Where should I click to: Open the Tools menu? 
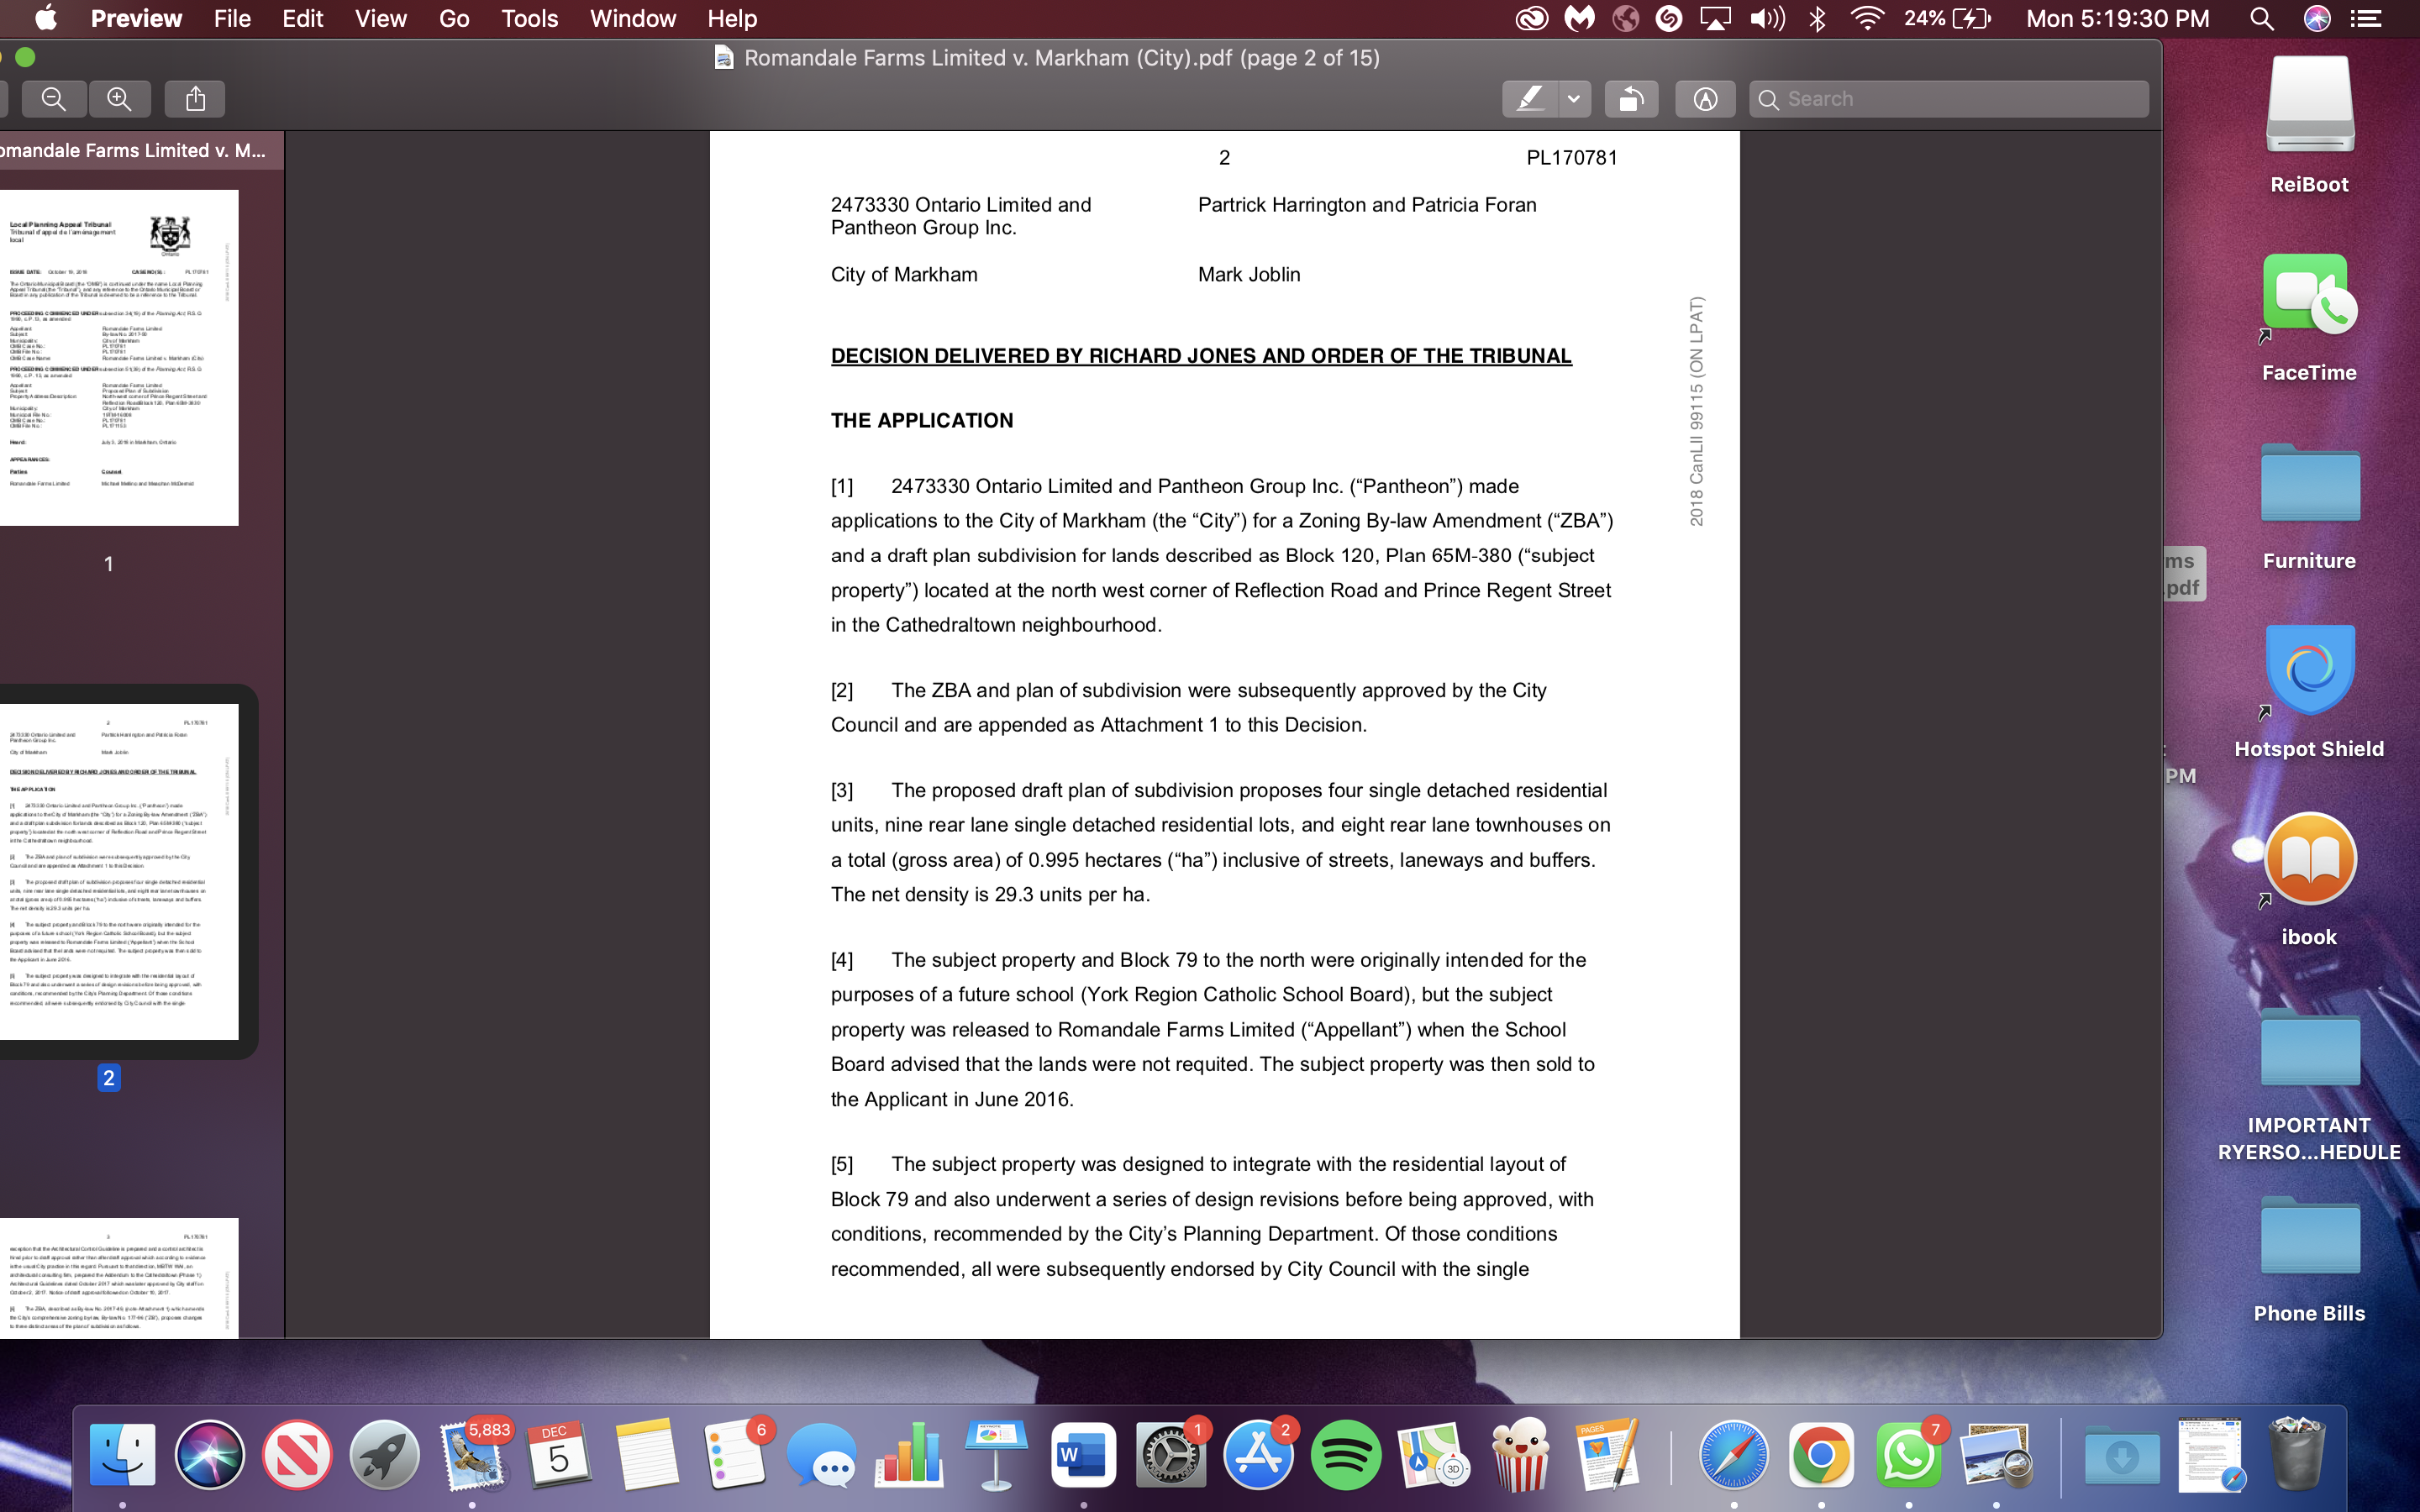click(x=529, y=18)
